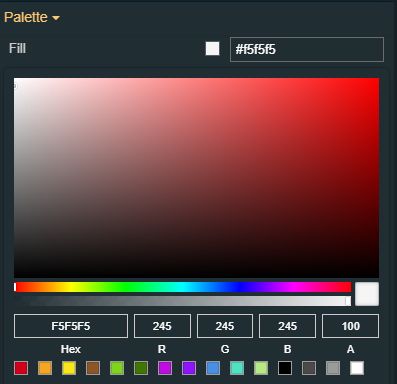Click the B value input field
Viewport: 397px width, 384px height.
point(287,326)
